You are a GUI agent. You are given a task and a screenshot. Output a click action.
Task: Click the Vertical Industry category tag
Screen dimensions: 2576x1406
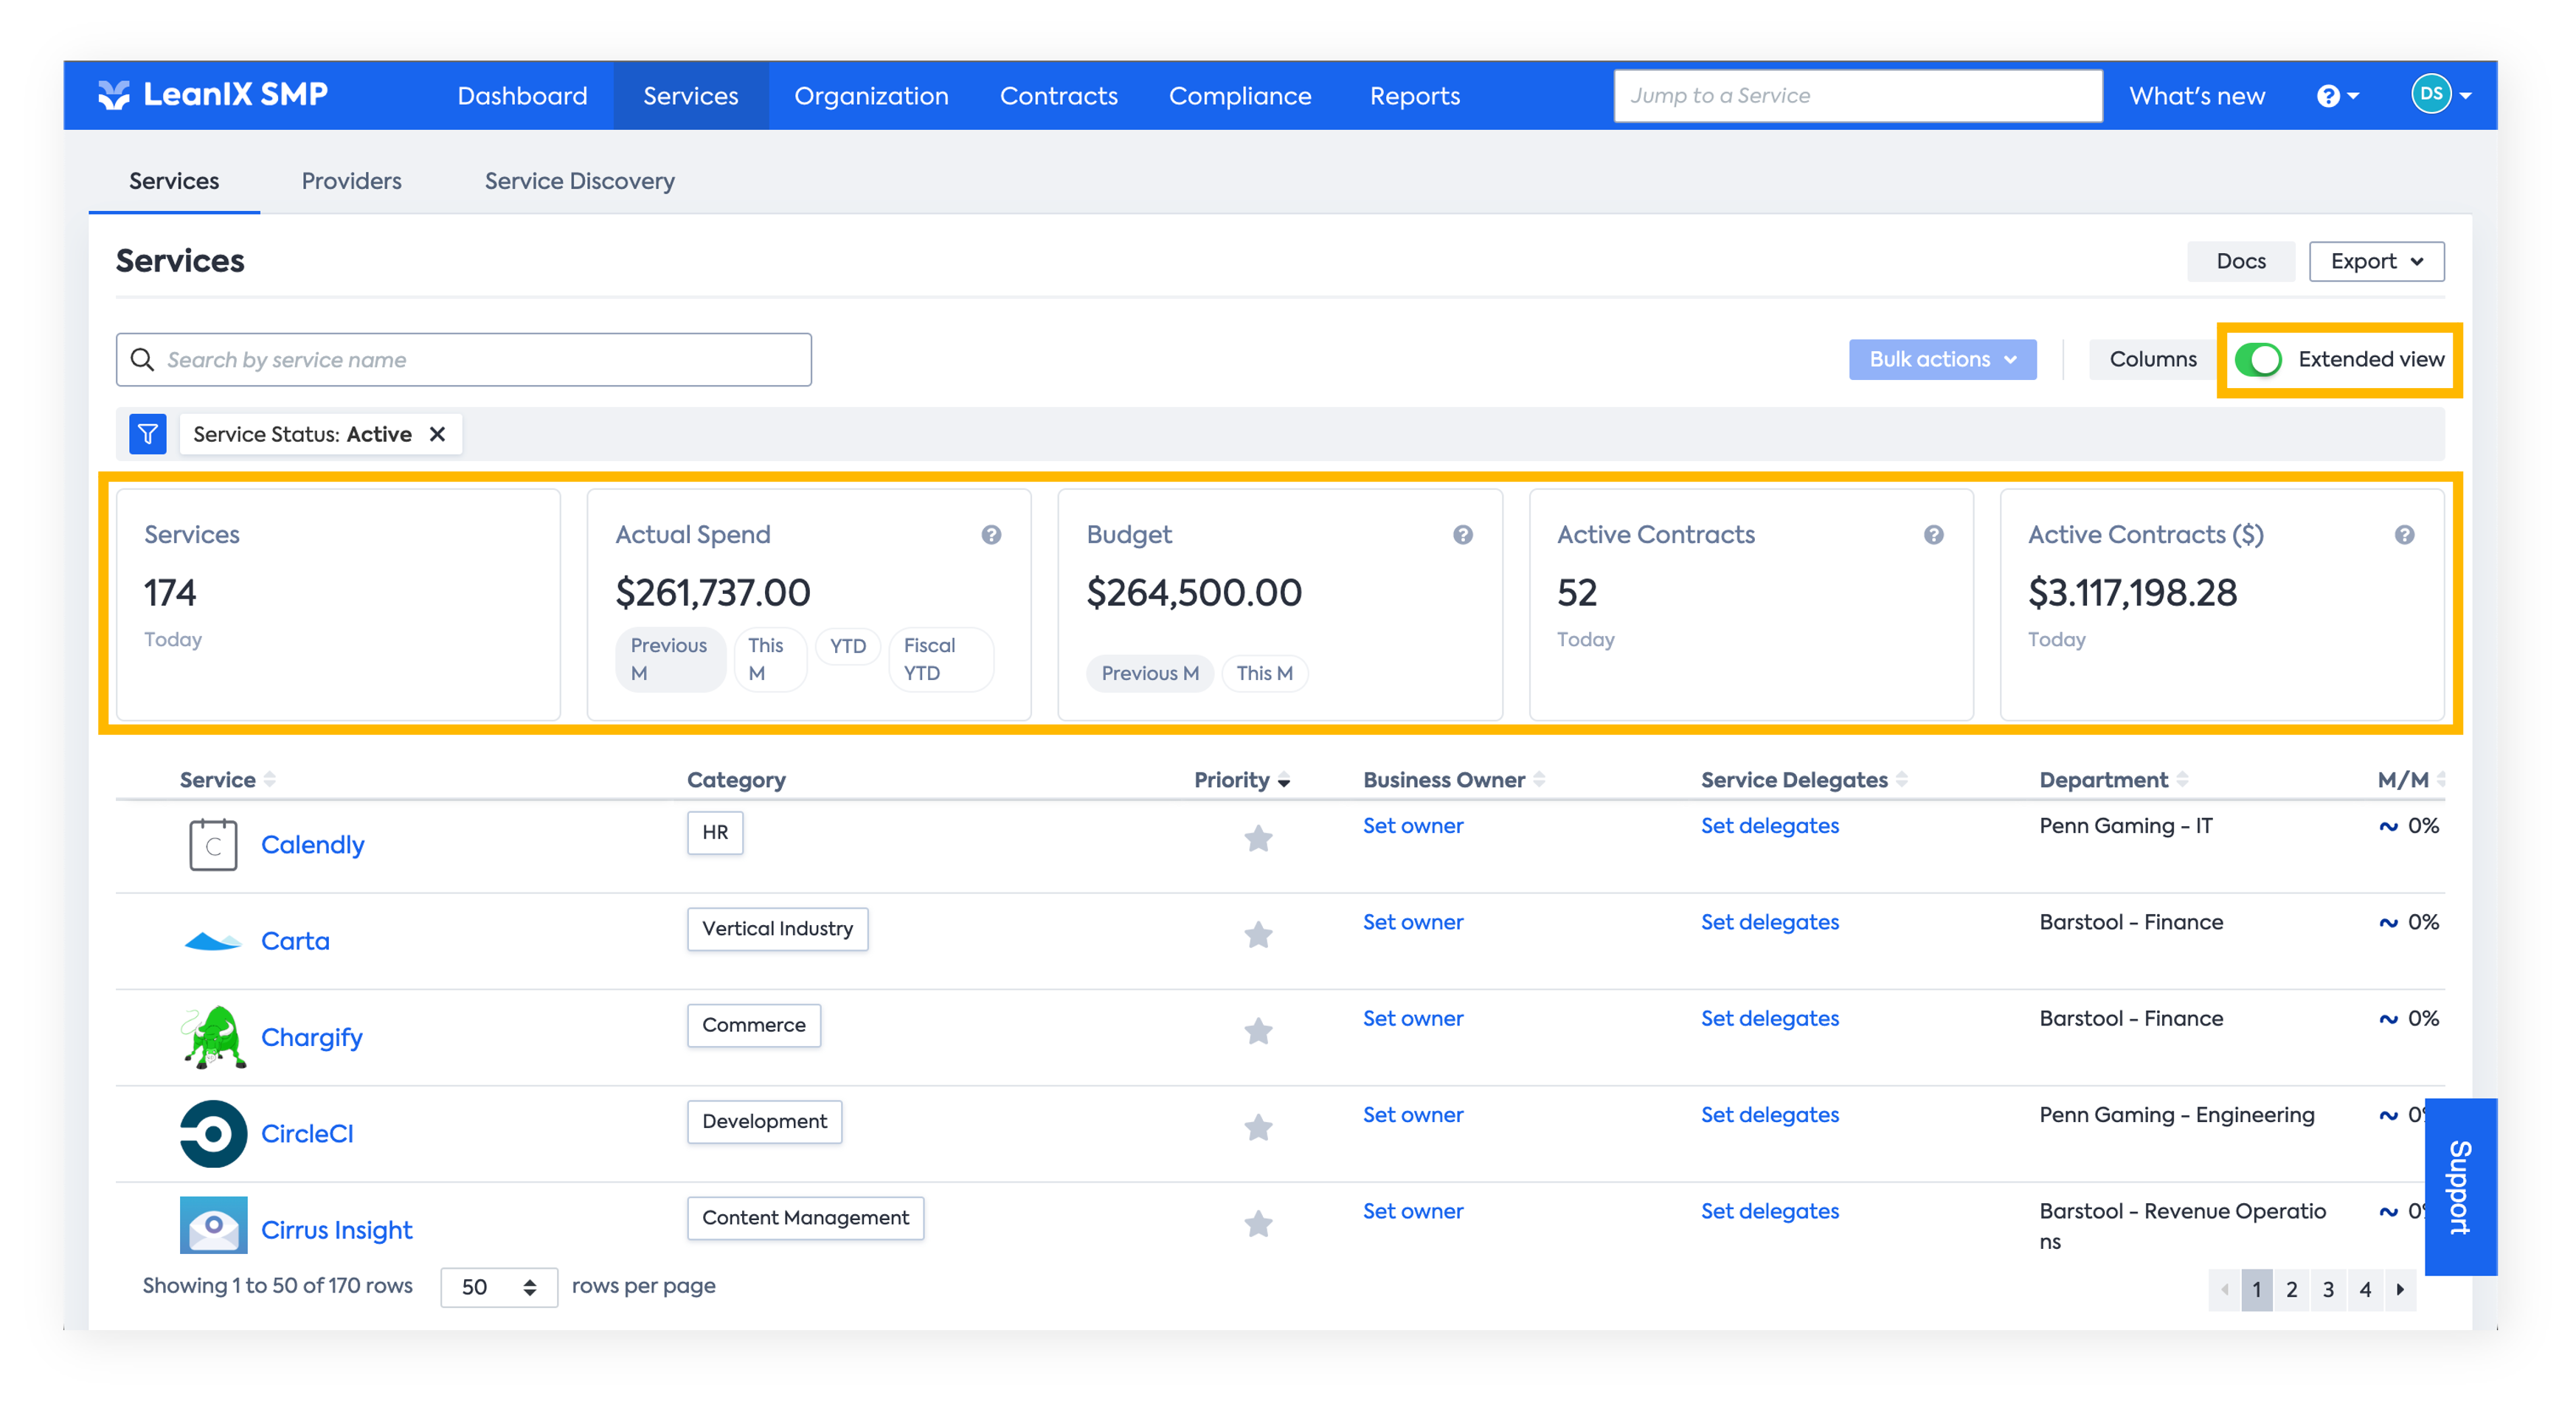[x=777, y=929]
